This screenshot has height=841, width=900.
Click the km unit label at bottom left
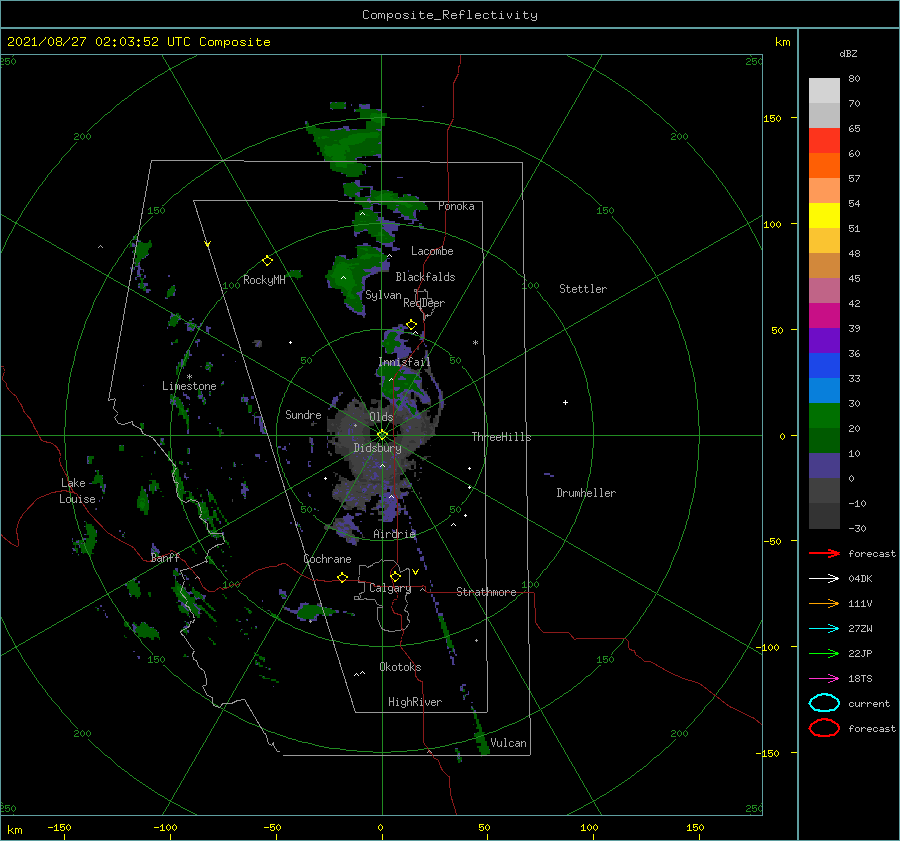point(14,830)
